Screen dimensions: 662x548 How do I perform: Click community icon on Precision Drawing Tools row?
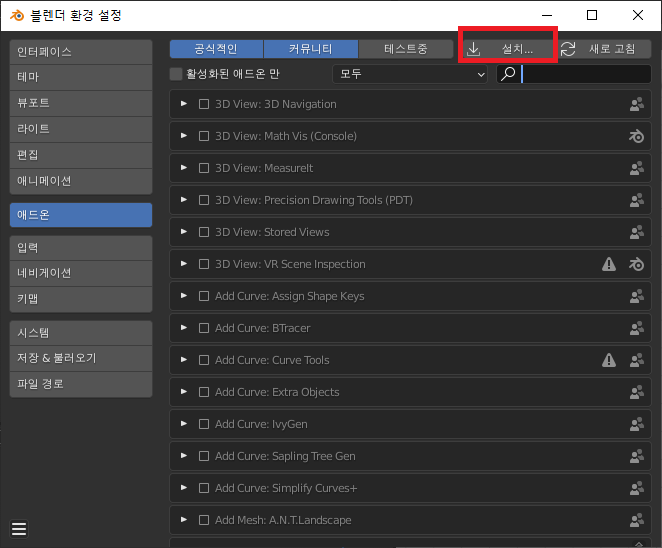tap(637, 200)
